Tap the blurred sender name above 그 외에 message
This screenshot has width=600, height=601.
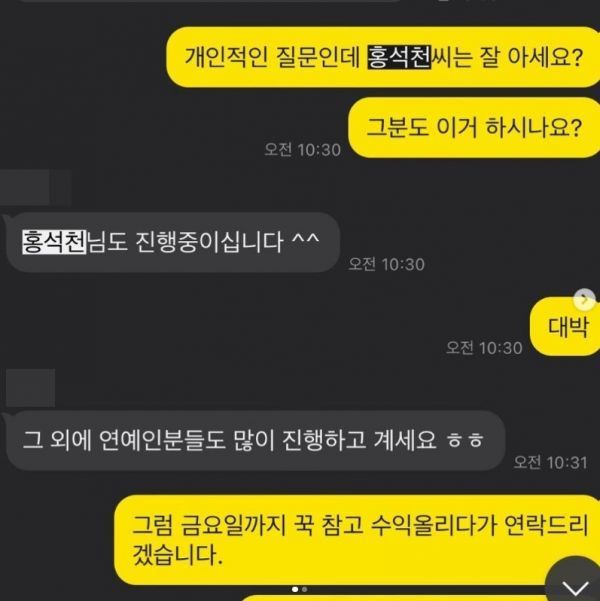click(30, 388)
